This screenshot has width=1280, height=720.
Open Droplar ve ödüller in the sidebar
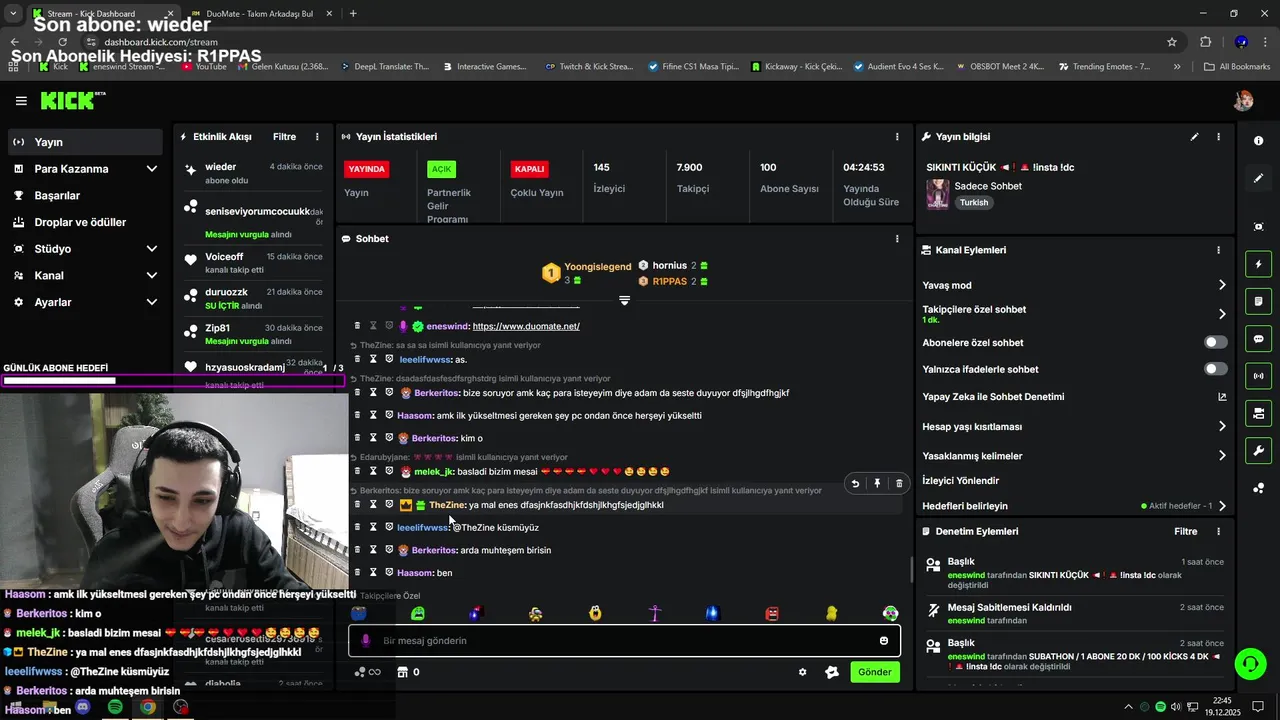point(82,222)
